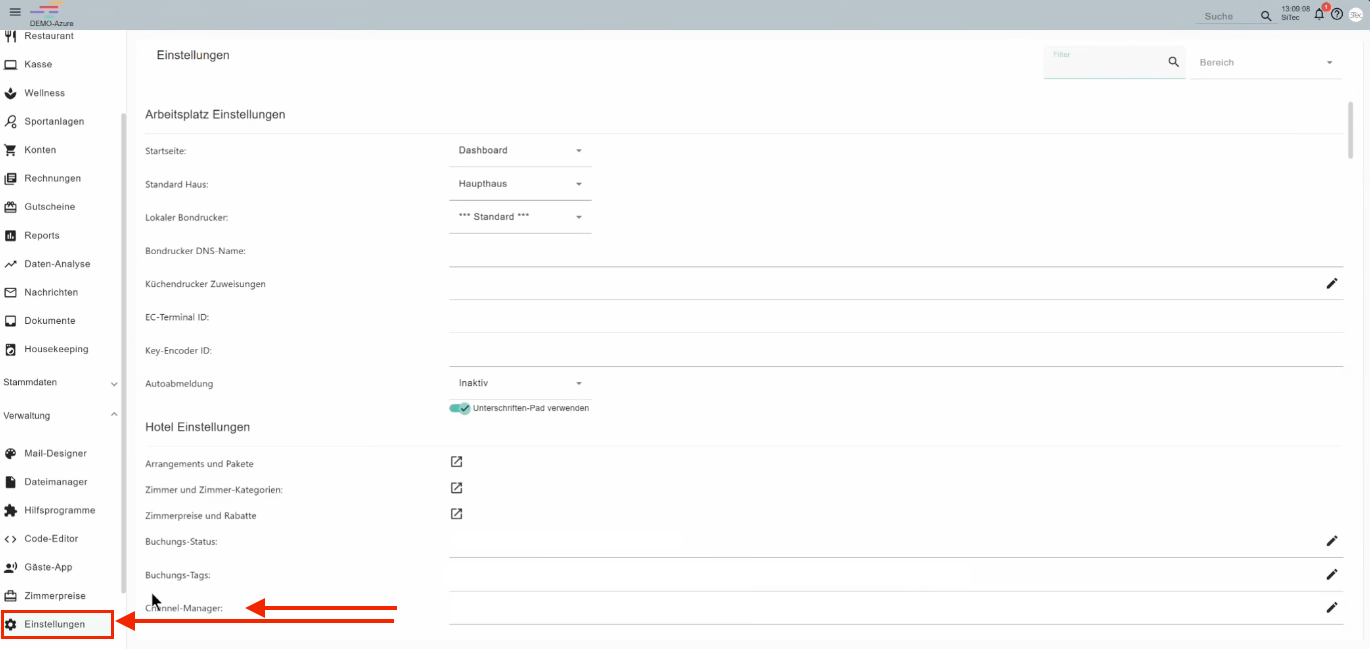Edit Küchendrucker Zuweisungen with pencil icon

[x=1331, y=284]
